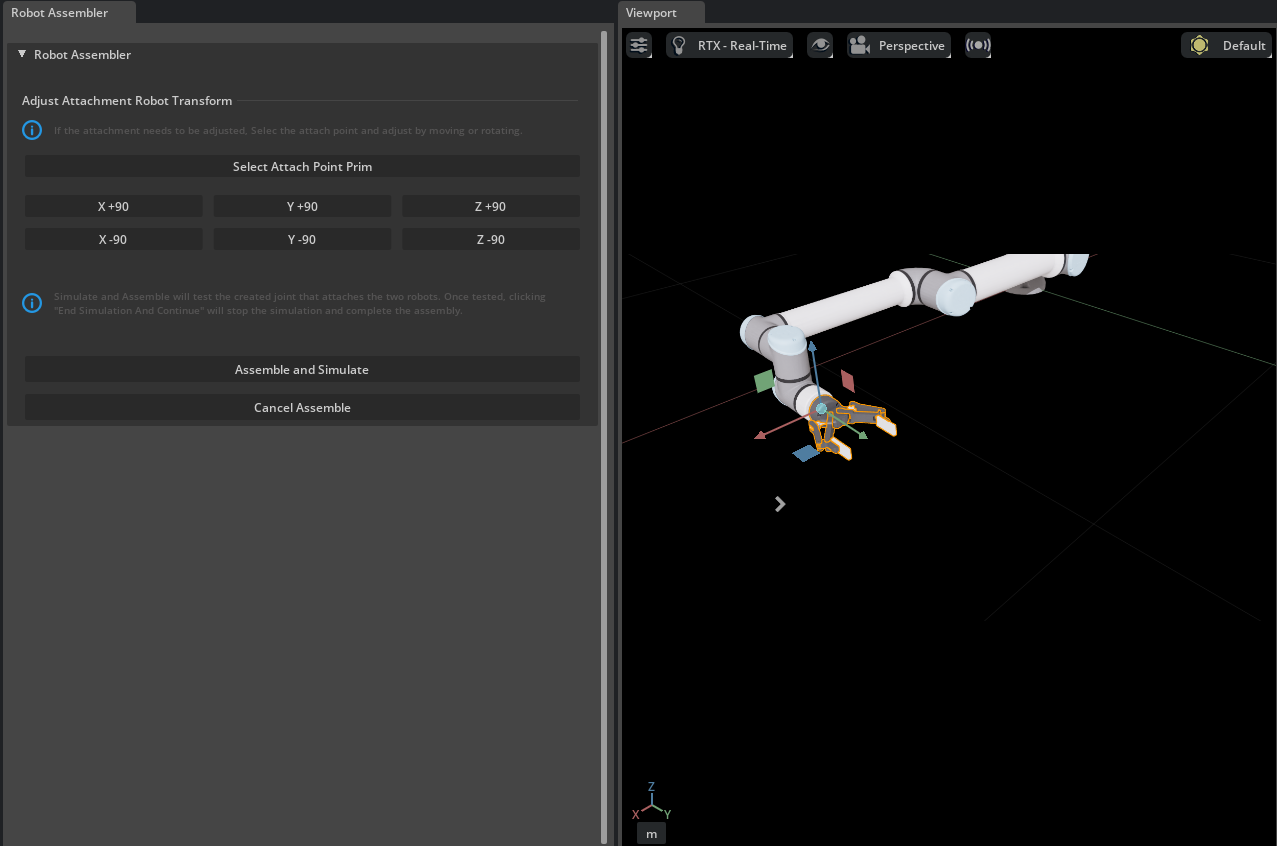
Task: Click the green rotation handle on the gizmo
Action: pyautogui.click(x=765, y=381)
